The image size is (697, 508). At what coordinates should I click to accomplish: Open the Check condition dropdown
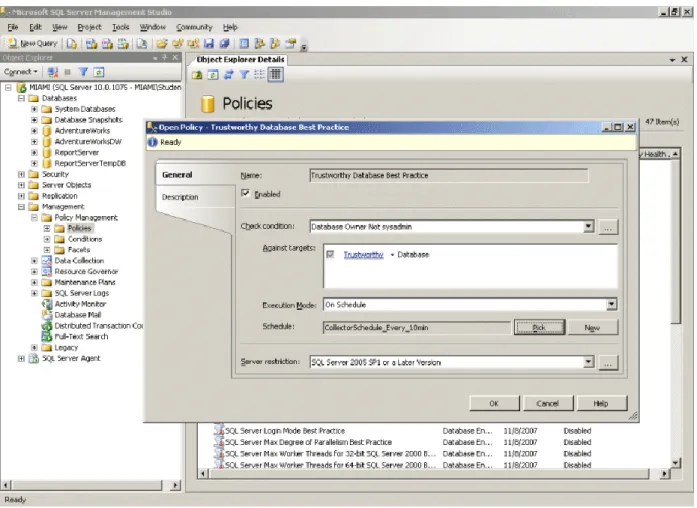point(588,226)
